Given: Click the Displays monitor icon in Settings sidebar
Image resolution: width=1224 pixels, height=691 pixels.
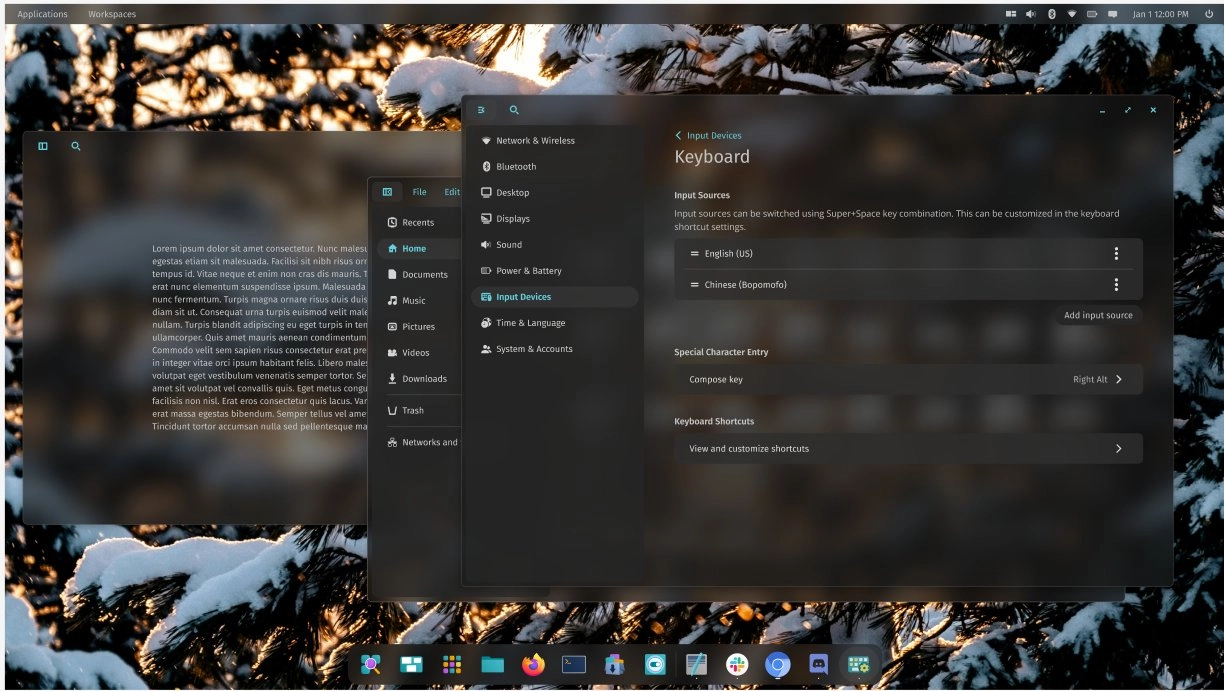Looking at the screenshot, I should [486, 218].
